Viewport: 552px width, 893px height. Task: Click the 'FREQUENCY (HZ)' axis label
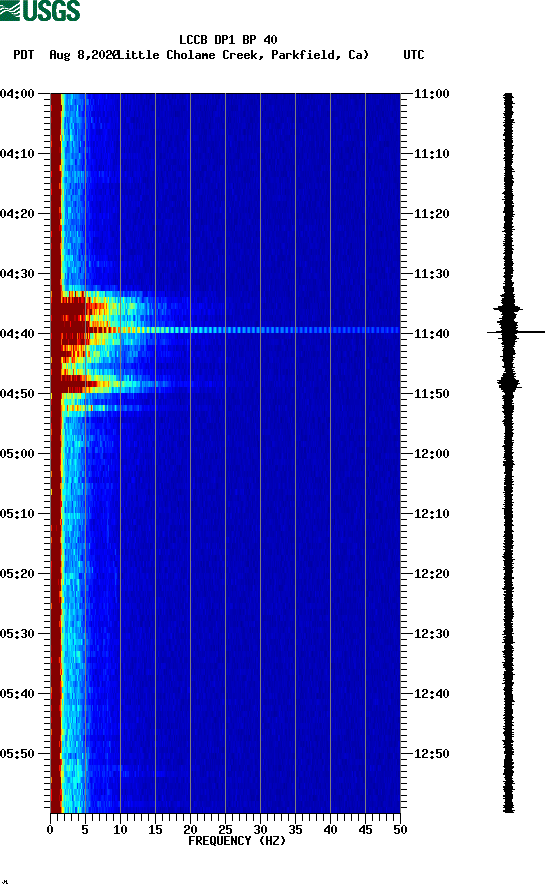coord(236,841)
